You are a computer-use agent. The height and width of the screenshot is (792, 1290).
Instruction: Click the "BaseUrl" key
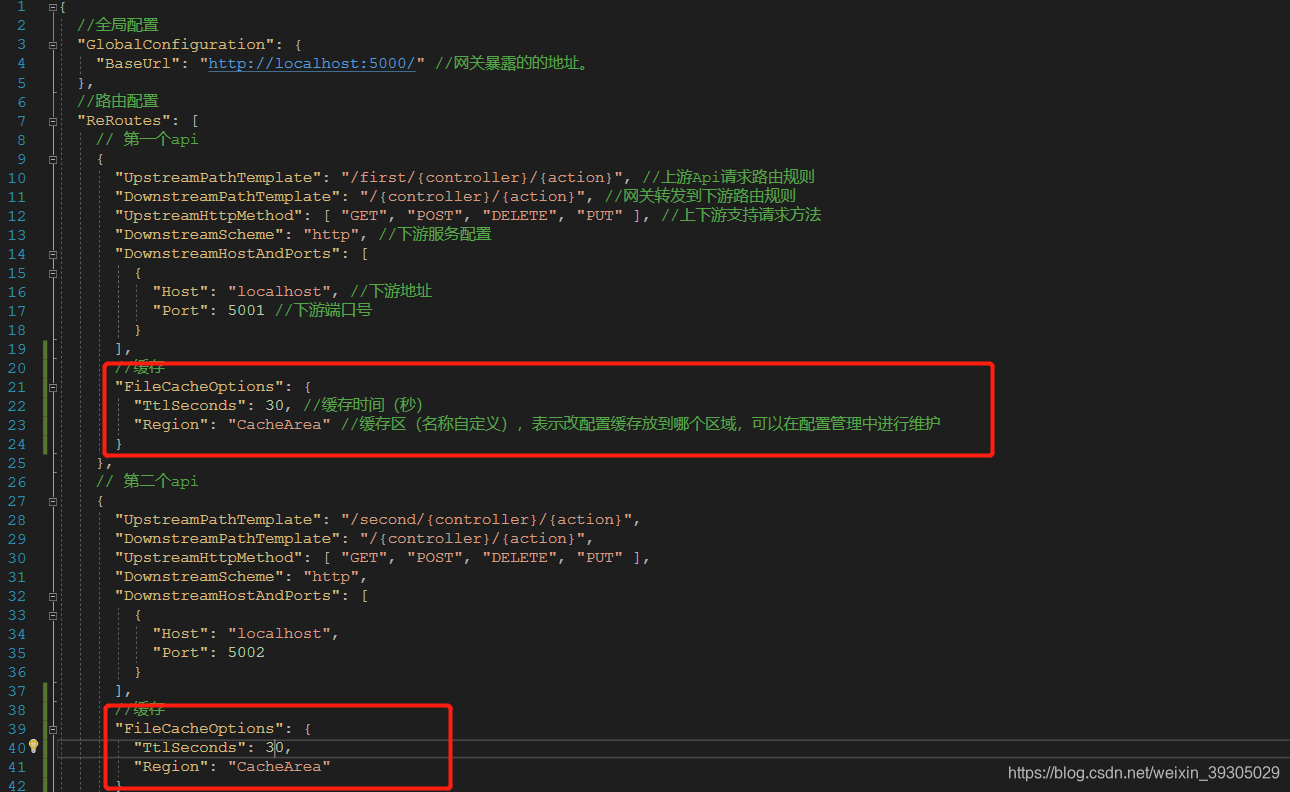pyautogui.click(x=139, y=63)
